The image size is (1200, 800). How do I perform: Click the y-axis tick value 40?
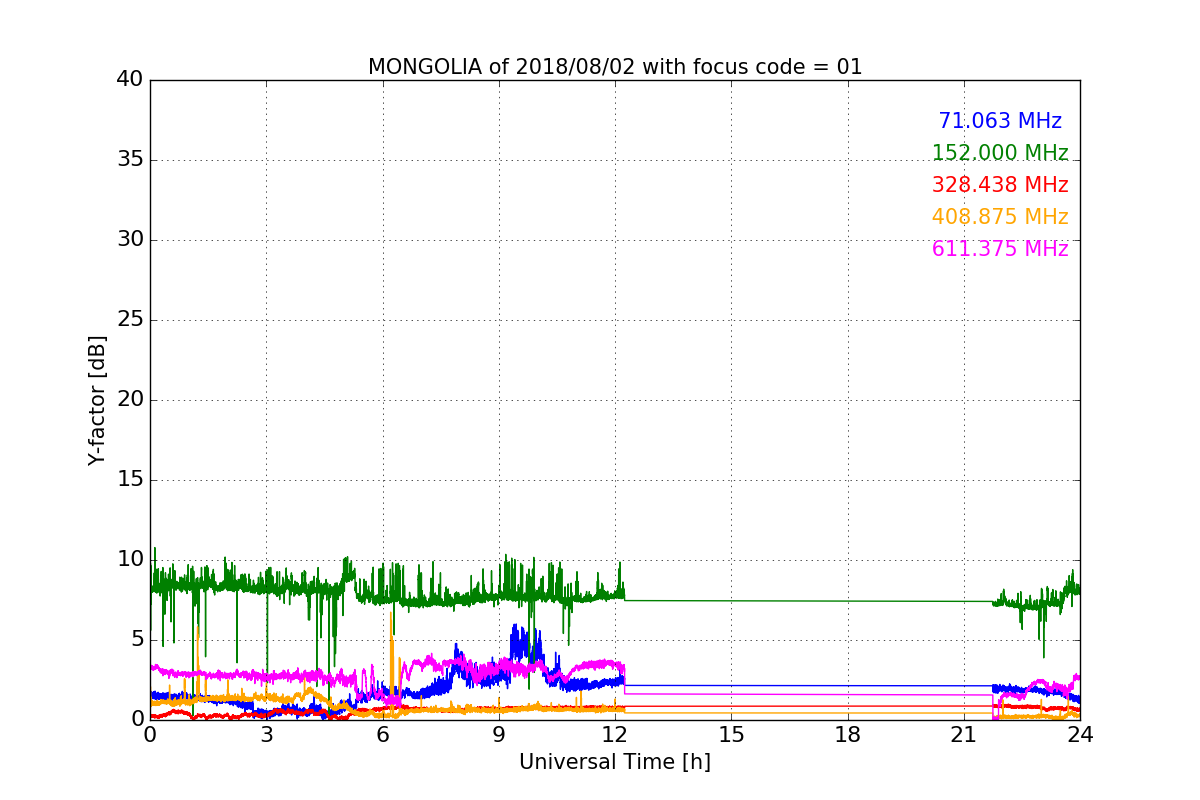pyautogui.click(x=129, y=80)
